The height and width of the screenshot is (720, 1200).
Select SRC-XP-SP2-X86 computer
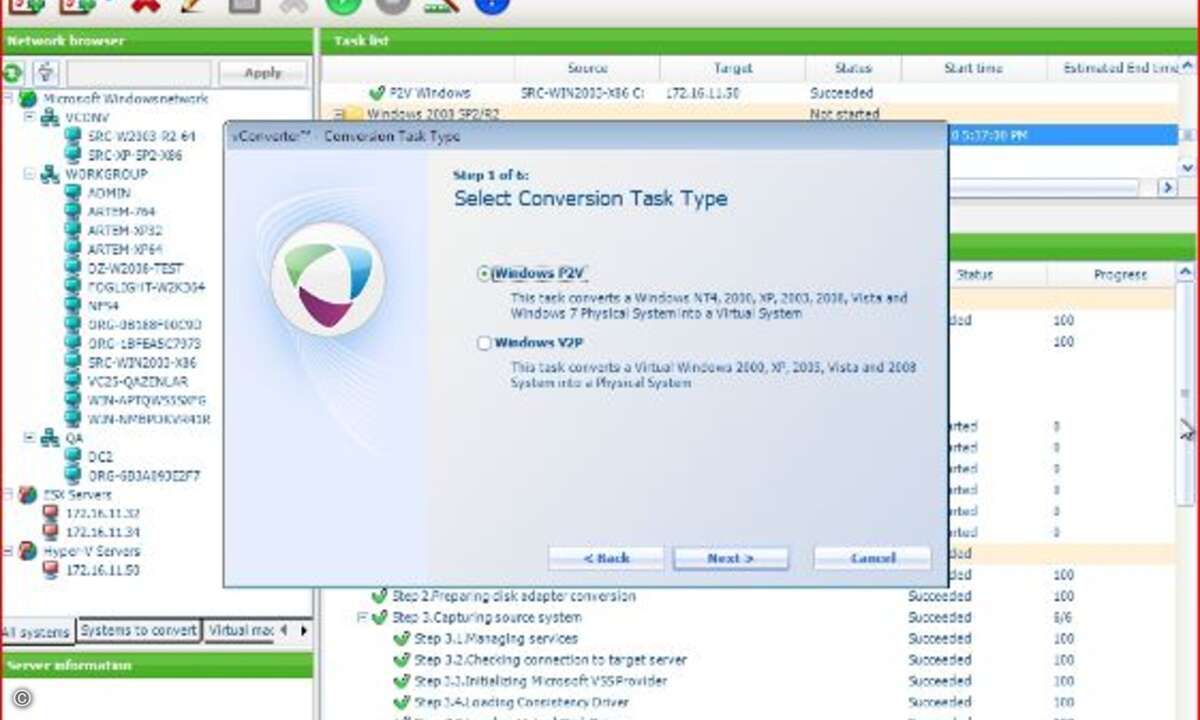135,155
